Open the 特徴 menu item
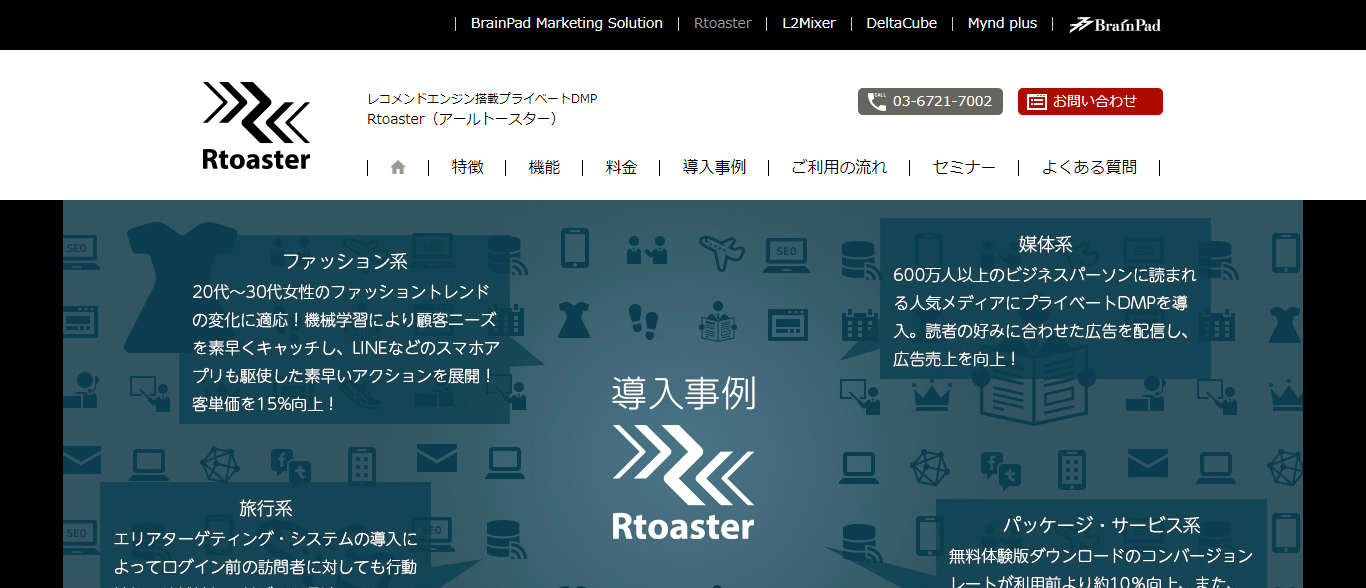The image size is (1366, 588). click(468, 167)
